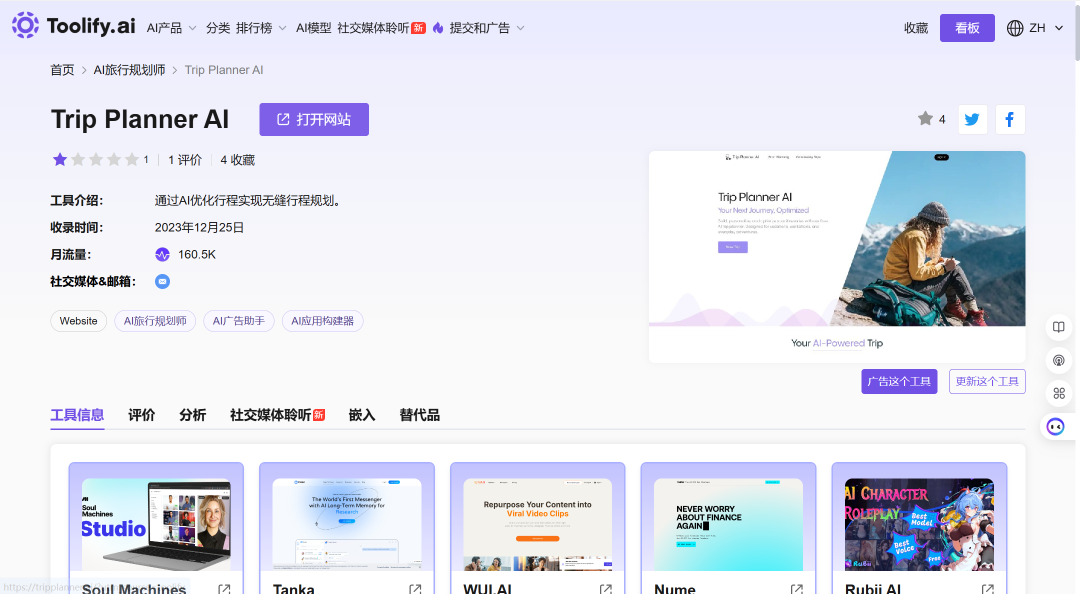Click the Website tag
Viewport: 1080px width, 594px height.
79,321
